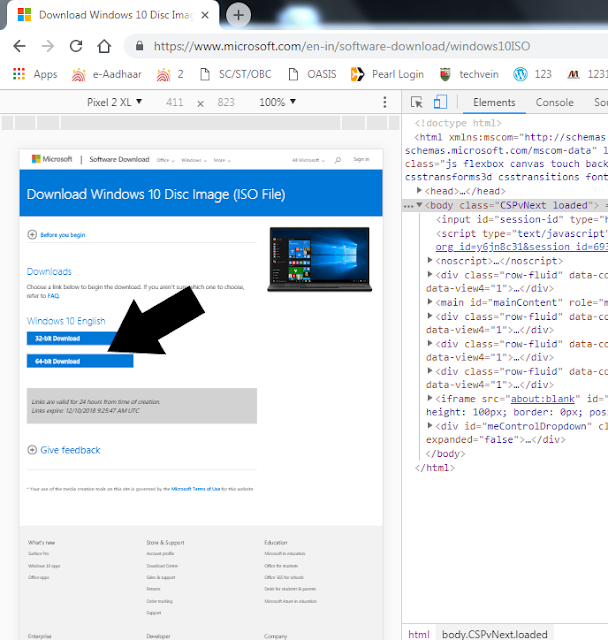Open the bookmark labeled 2
Screen dimensions: 608x640
(x=170, y=74)
